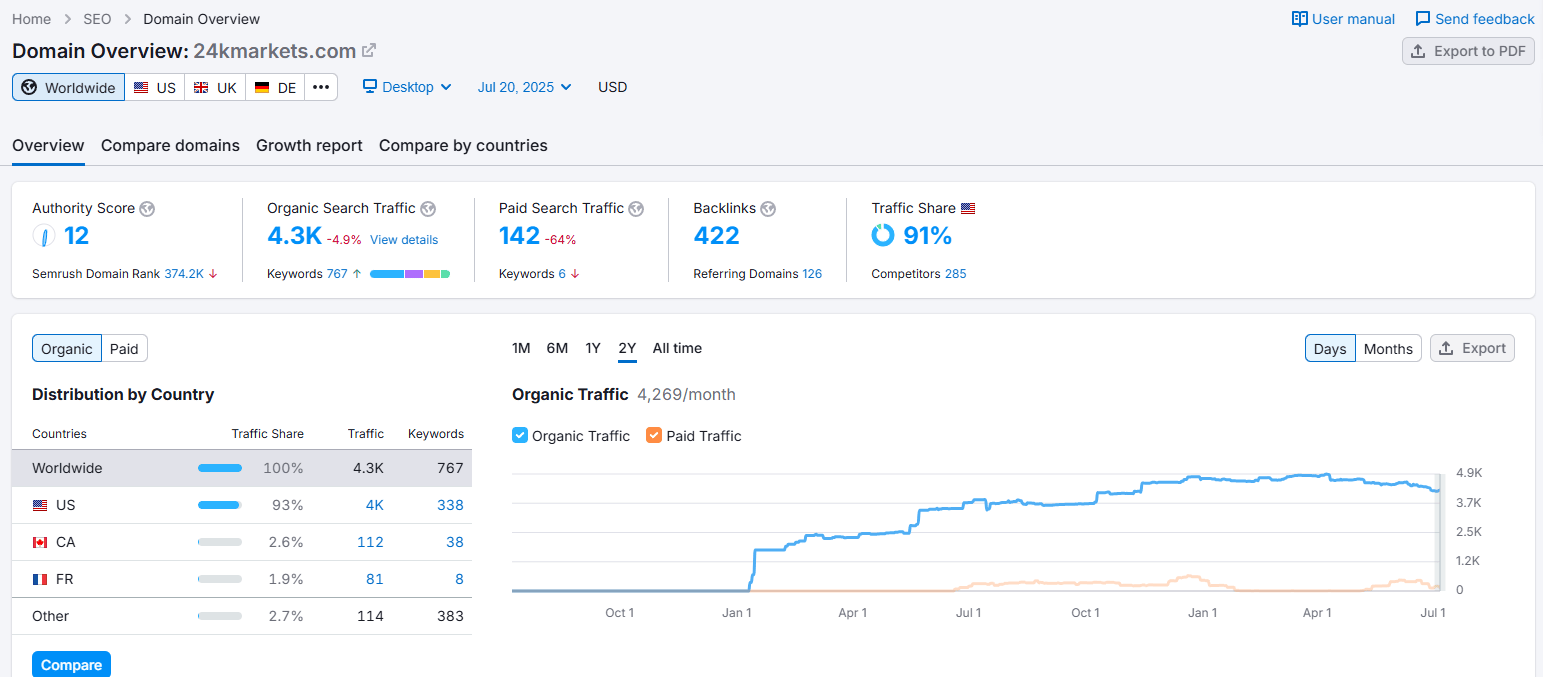1543x677 pixels.
Task: Click the chart Export button
Action: (x=1472, y=348)
